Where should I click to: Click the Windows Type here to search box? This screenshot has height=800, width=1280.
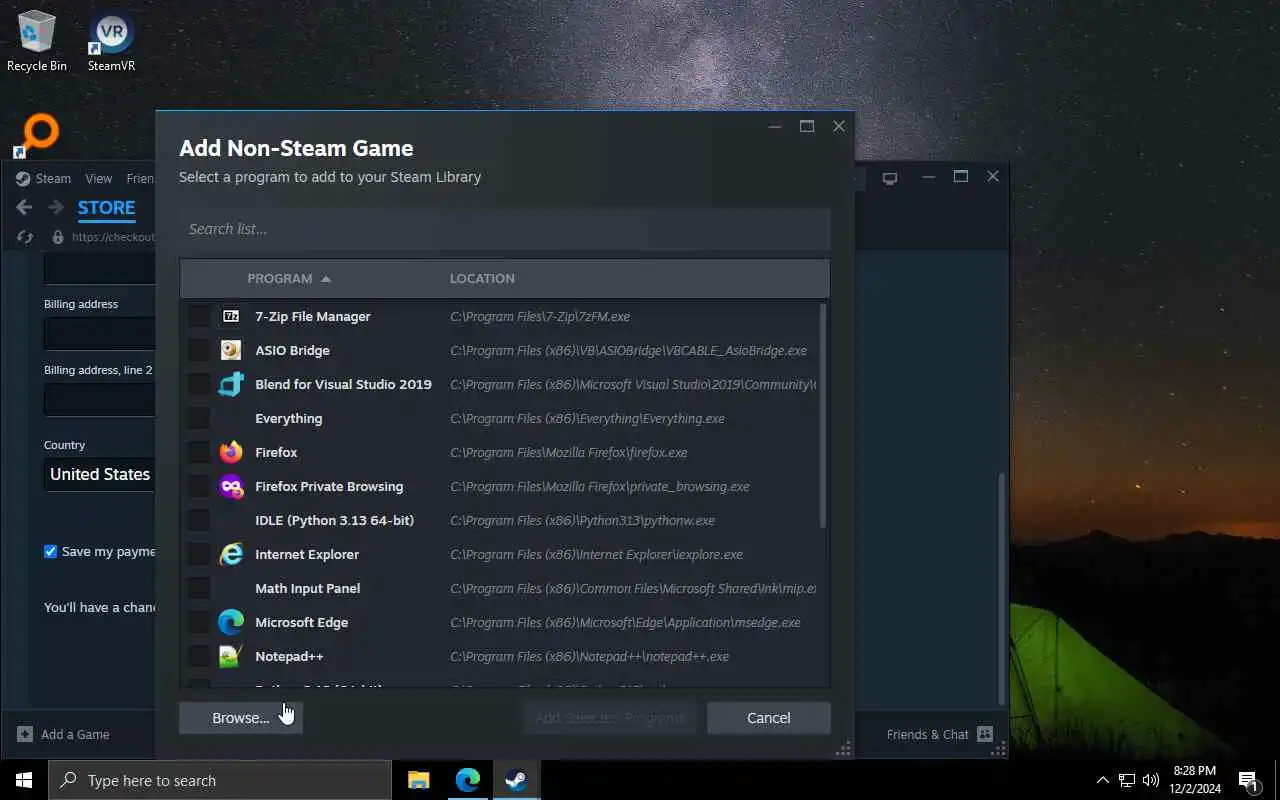pos(220,780)
